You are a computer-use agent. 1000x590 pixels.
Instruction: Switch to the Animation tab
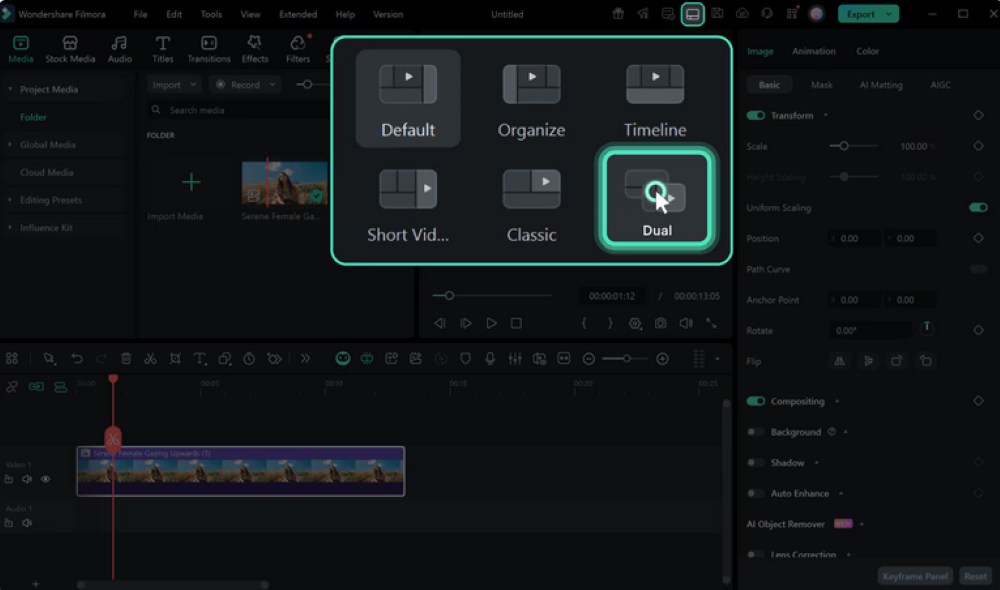click(x=813, y=51)
